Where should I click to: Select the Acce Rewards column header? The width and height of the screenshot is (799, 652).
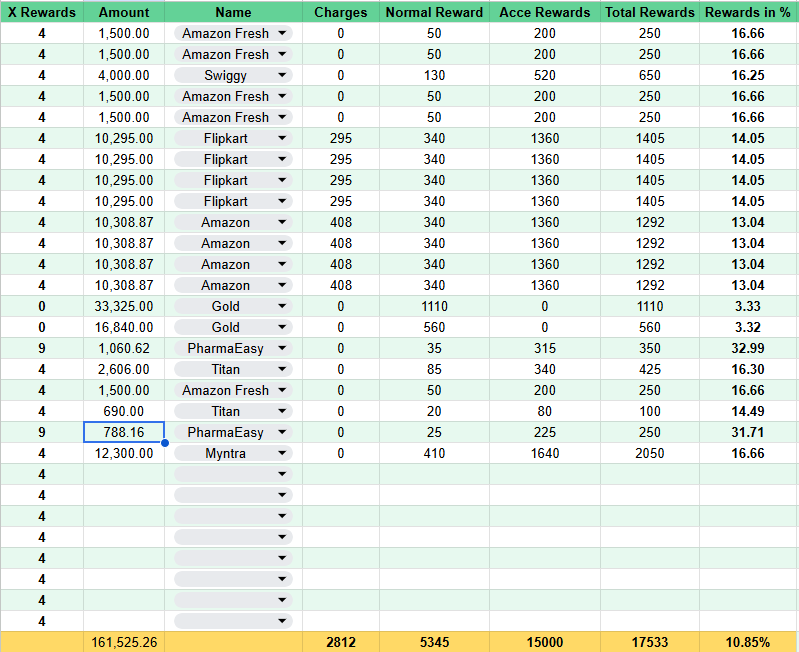[545, 12]
